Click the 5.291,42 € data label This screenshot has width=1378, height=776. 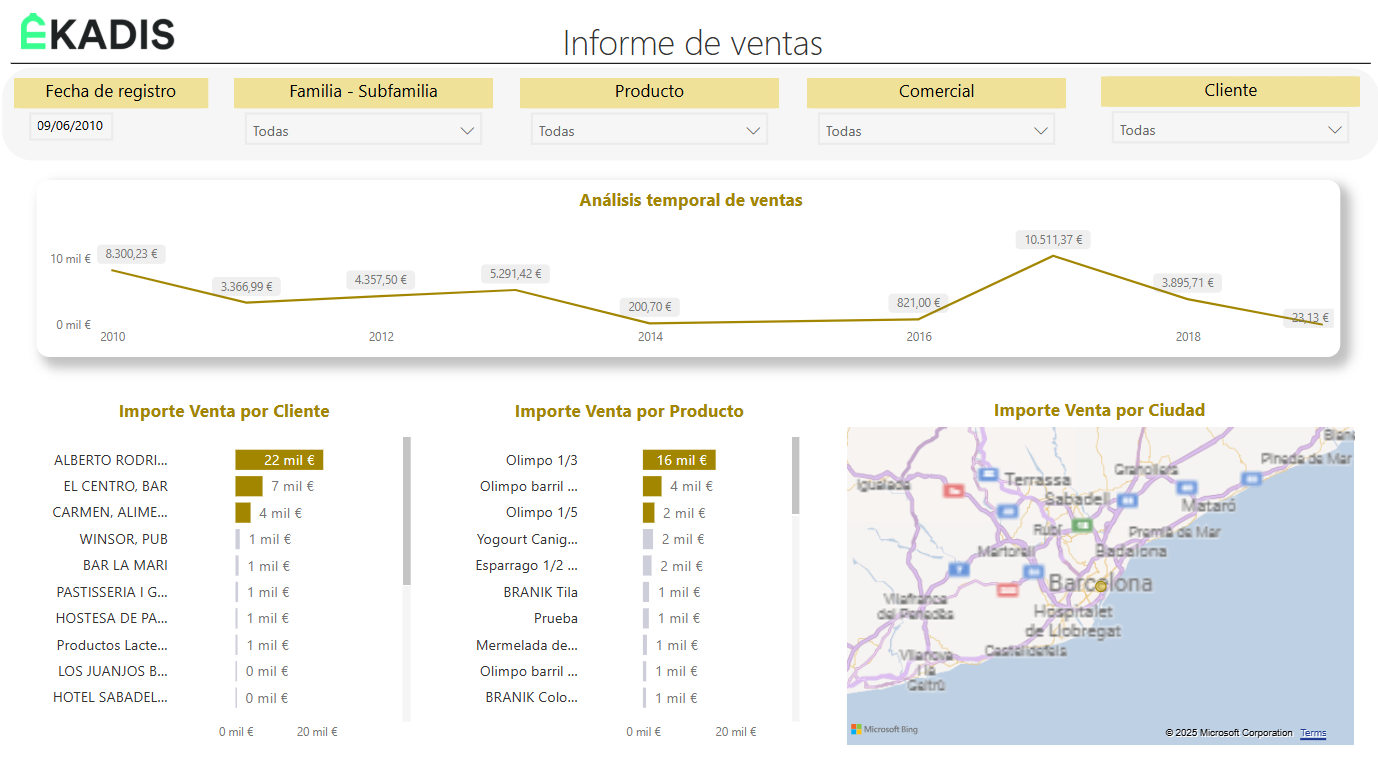515,274
